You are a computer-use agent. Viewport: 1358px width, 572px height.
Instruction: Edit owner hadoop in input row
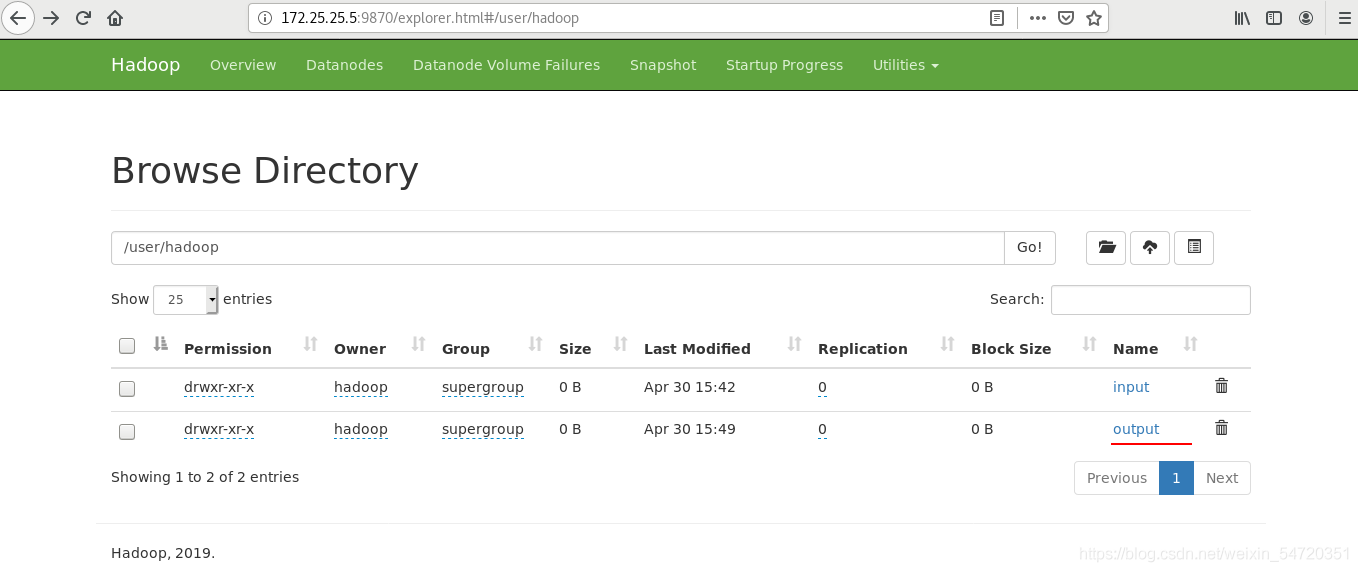pos(361,387)
